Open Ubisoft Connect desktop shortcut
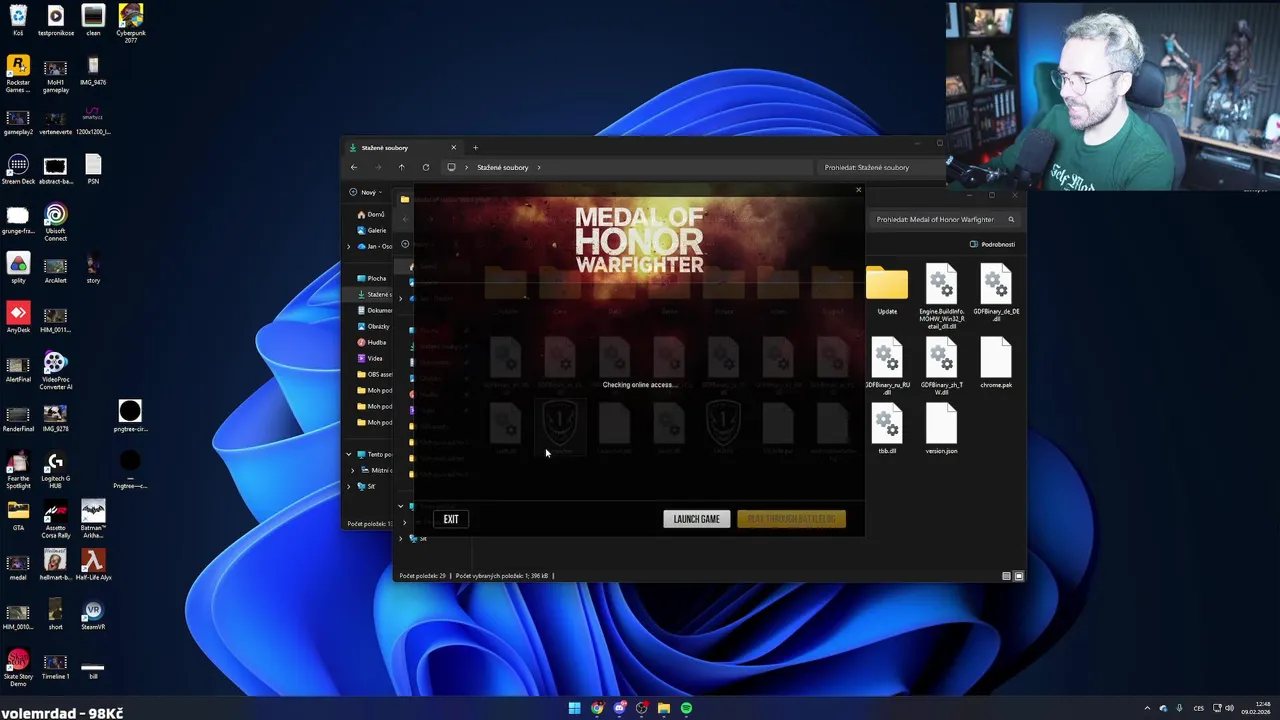Viewport: 1280px width, 720px height. 55,222
